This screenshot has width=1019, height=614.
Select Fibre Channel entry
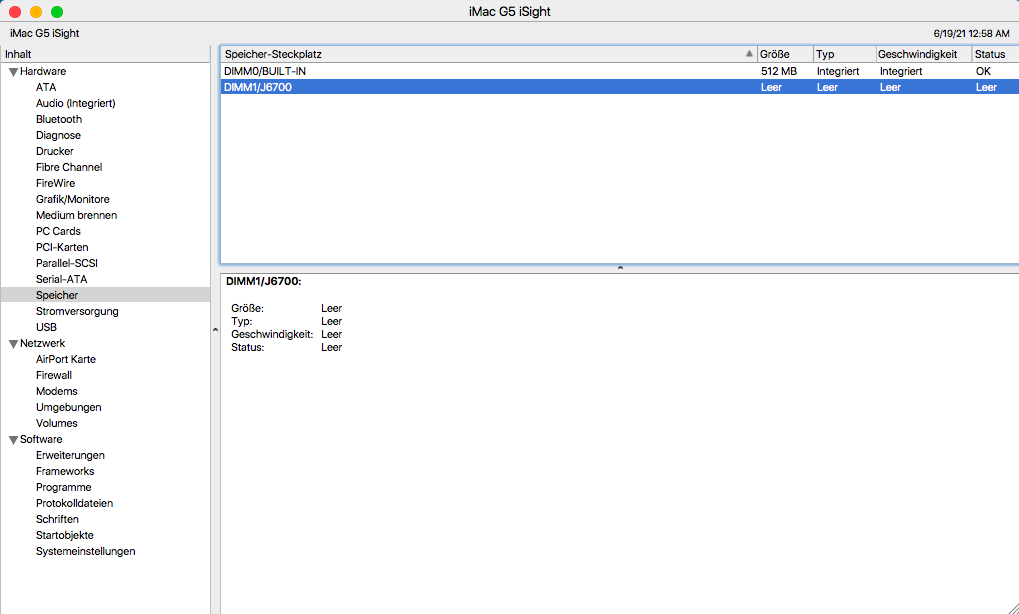69,167
